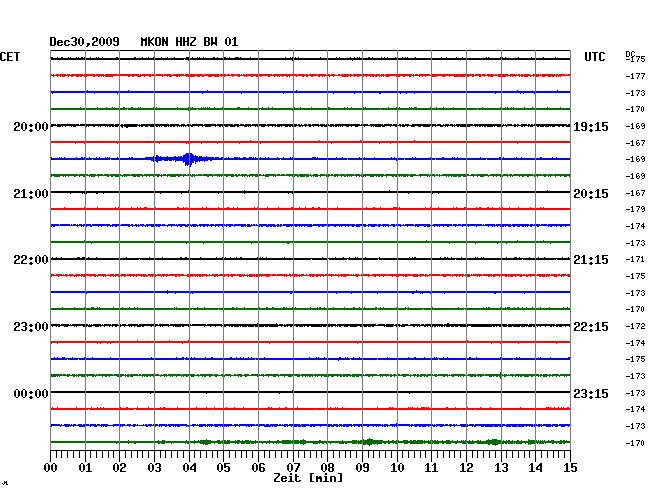This screenshot has height=494, width=650.
Task: Click the DC value beside the 19:15 label
Action: pos(635,126)
